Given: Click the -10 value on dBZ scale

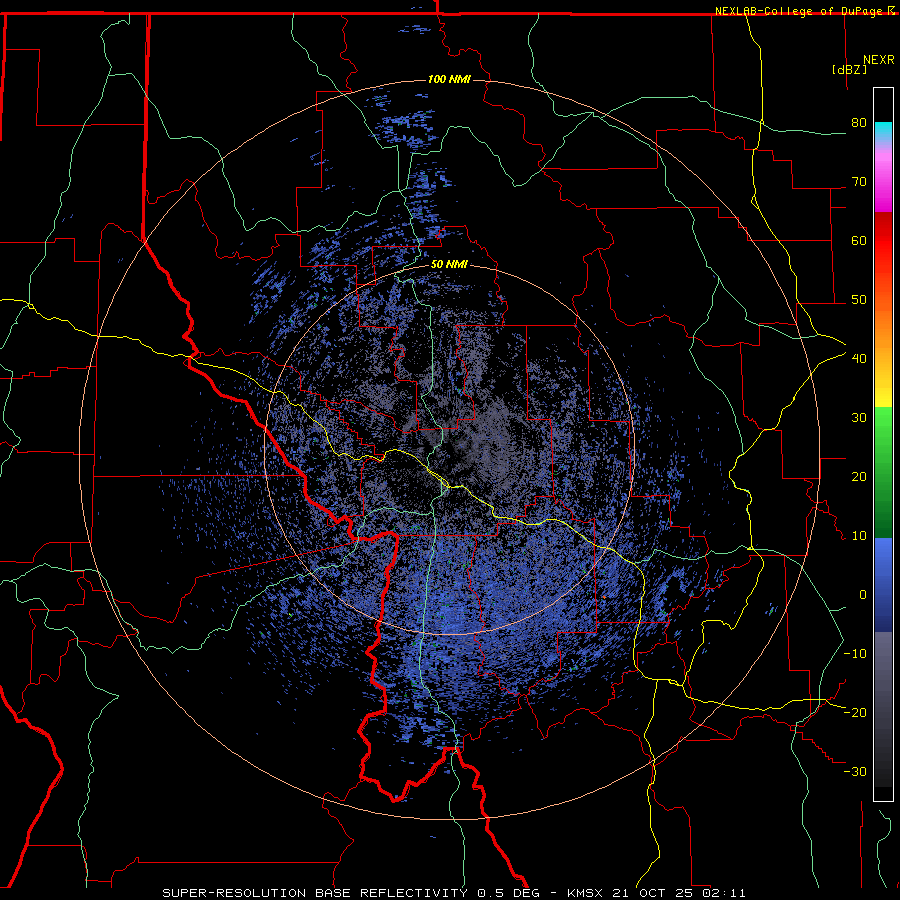Looking at the screenshot, I should (855, 654).
